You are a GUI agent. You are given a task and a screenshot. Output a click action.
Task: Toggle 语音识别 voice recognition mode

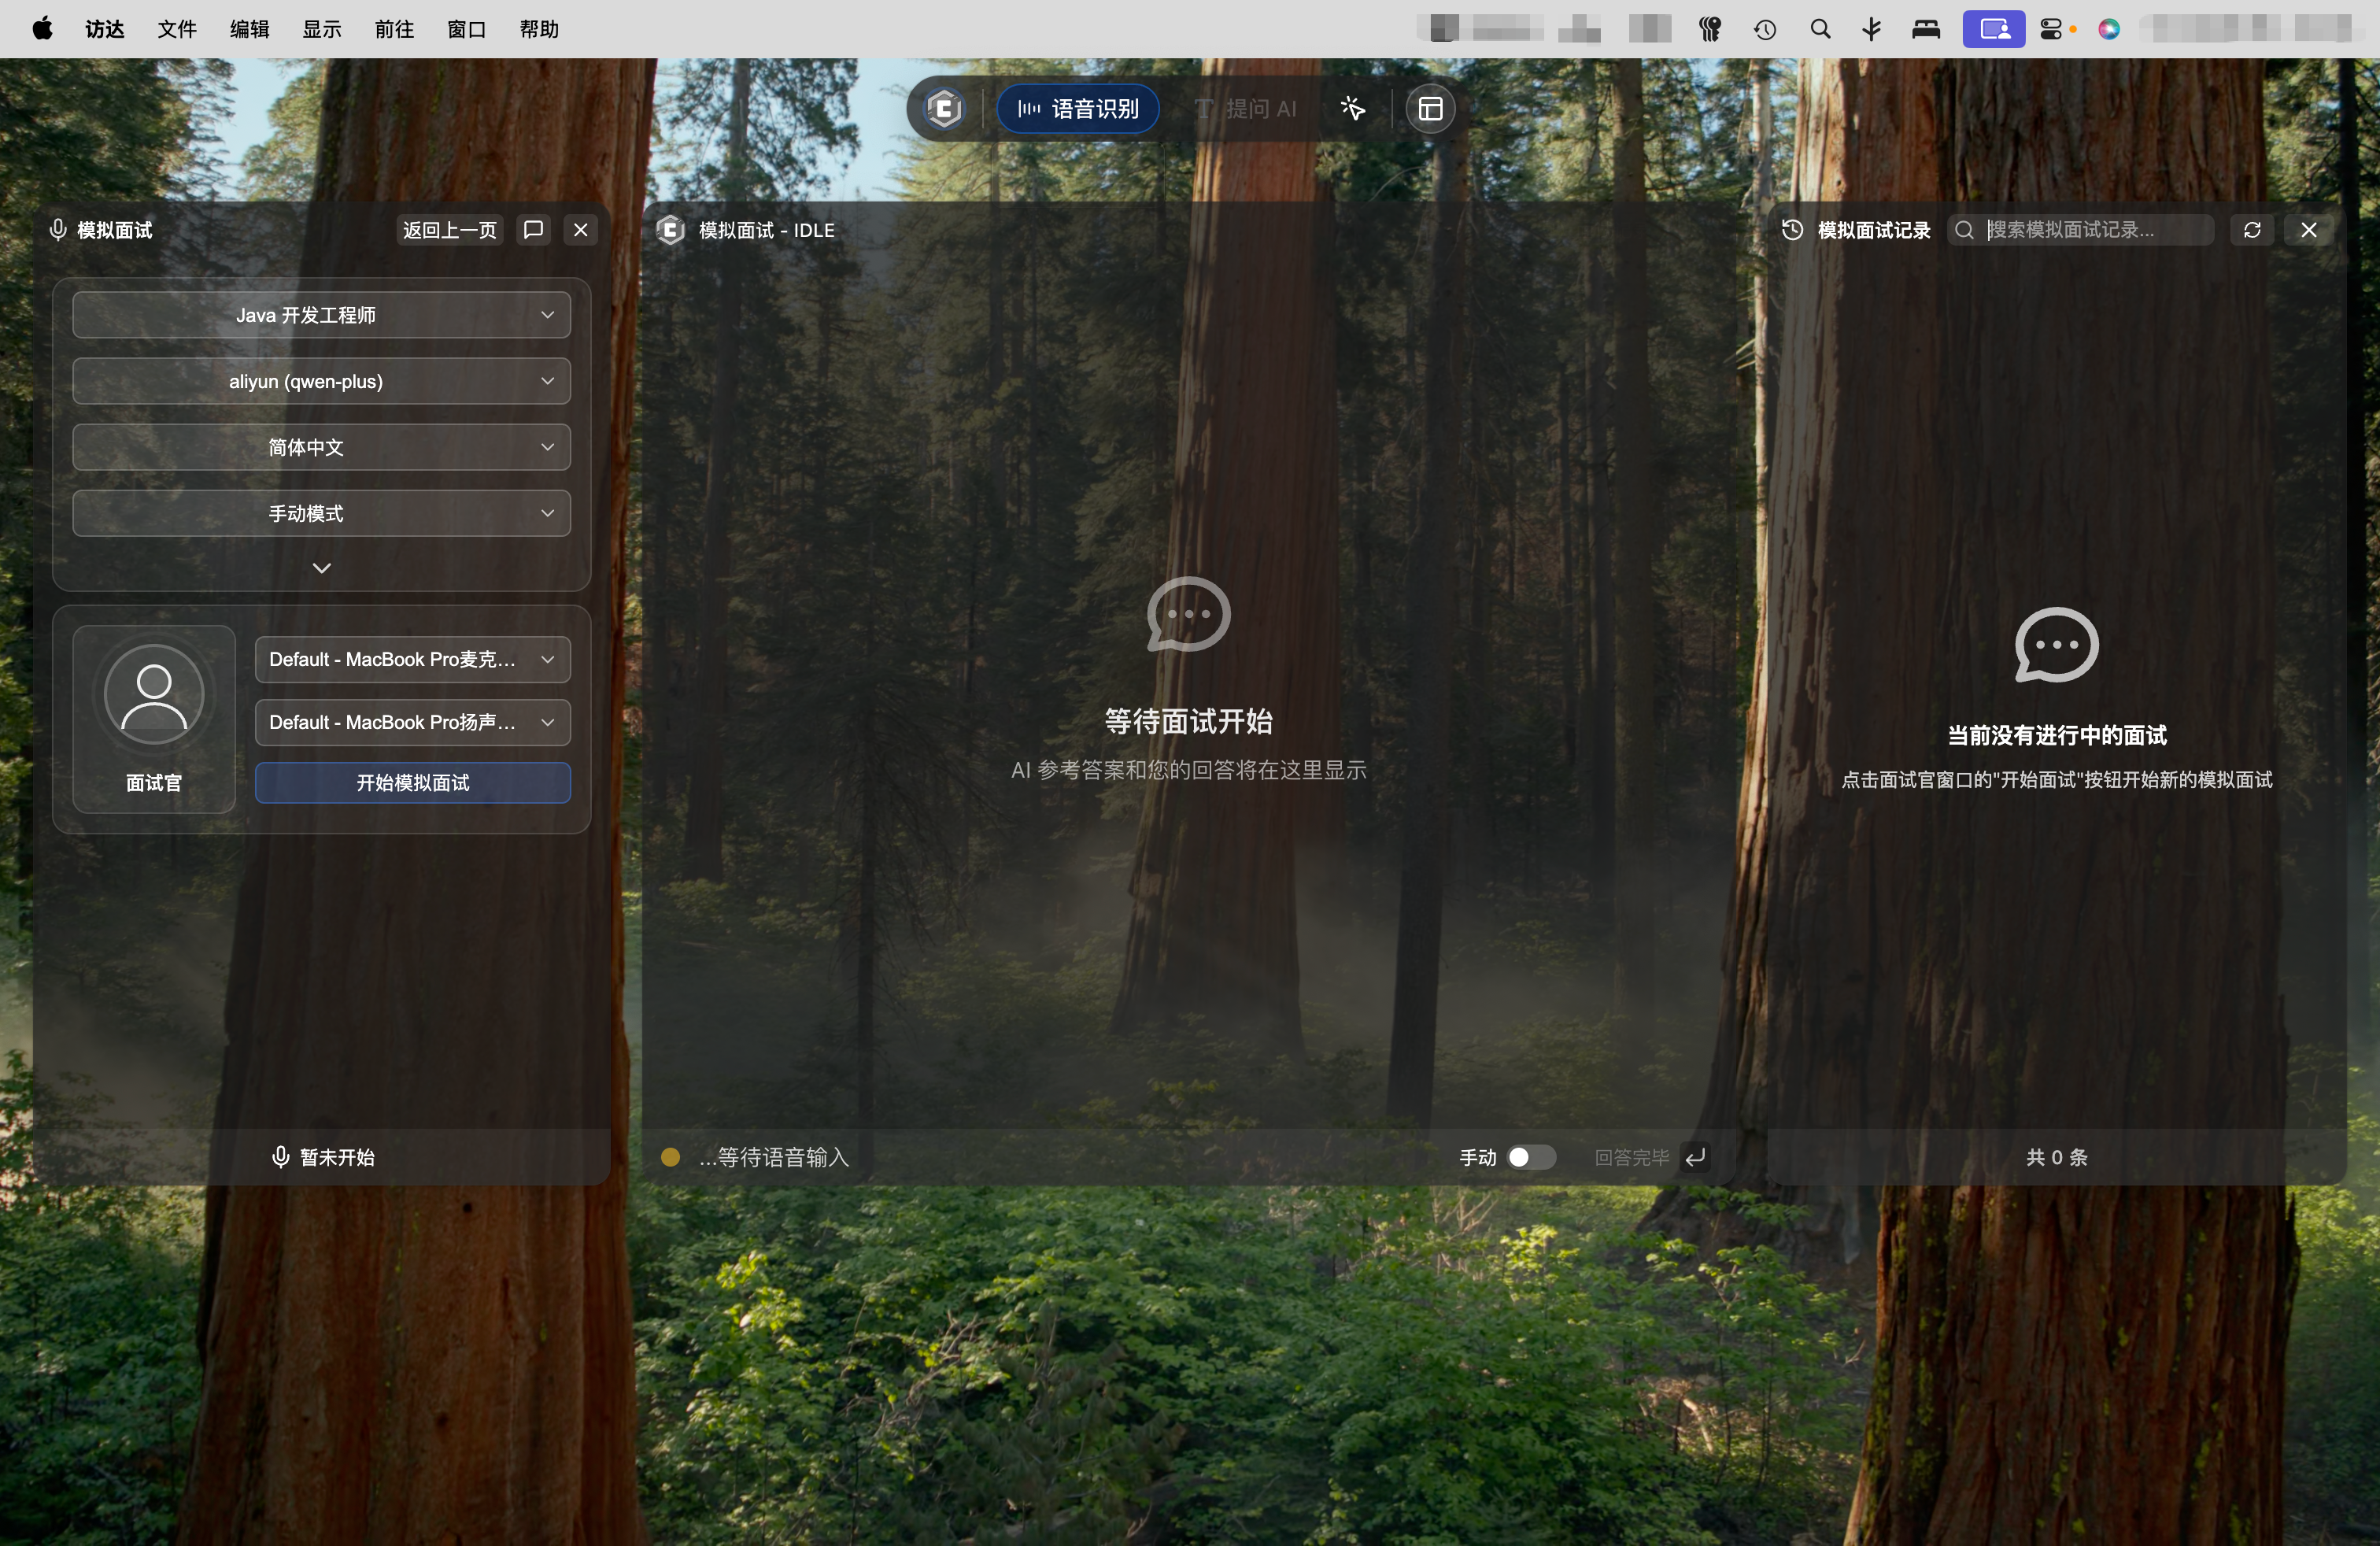(x=1078, y=108)
